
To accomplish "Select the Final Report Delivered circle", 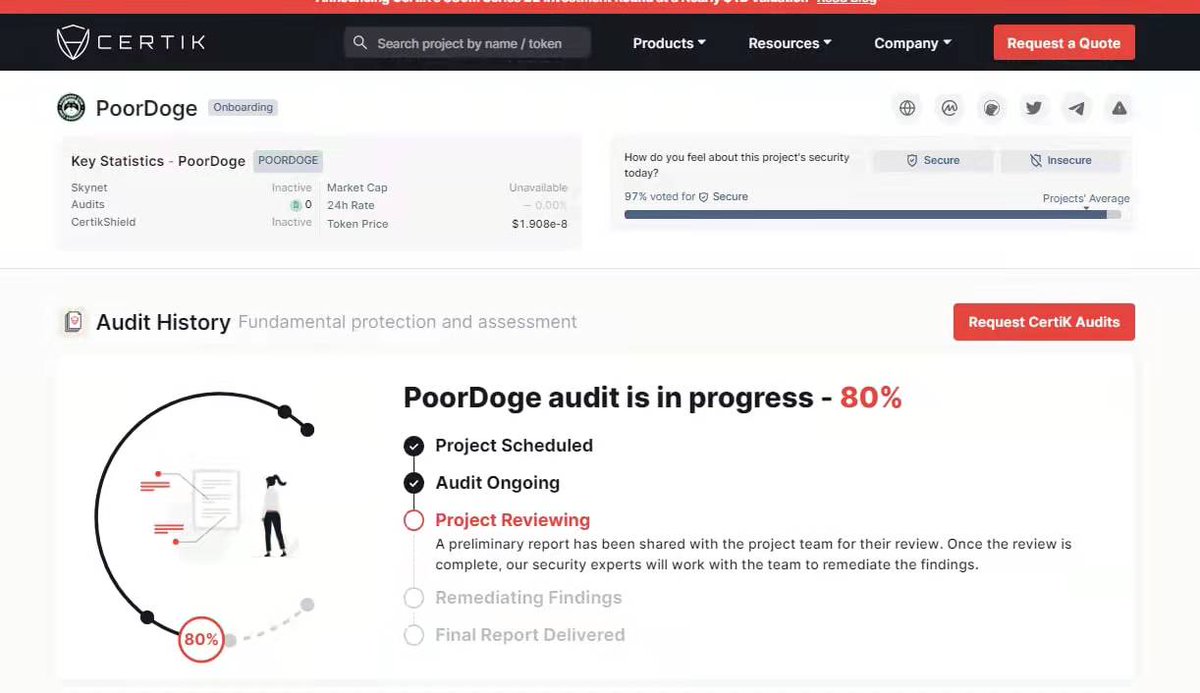I will 413,635.
